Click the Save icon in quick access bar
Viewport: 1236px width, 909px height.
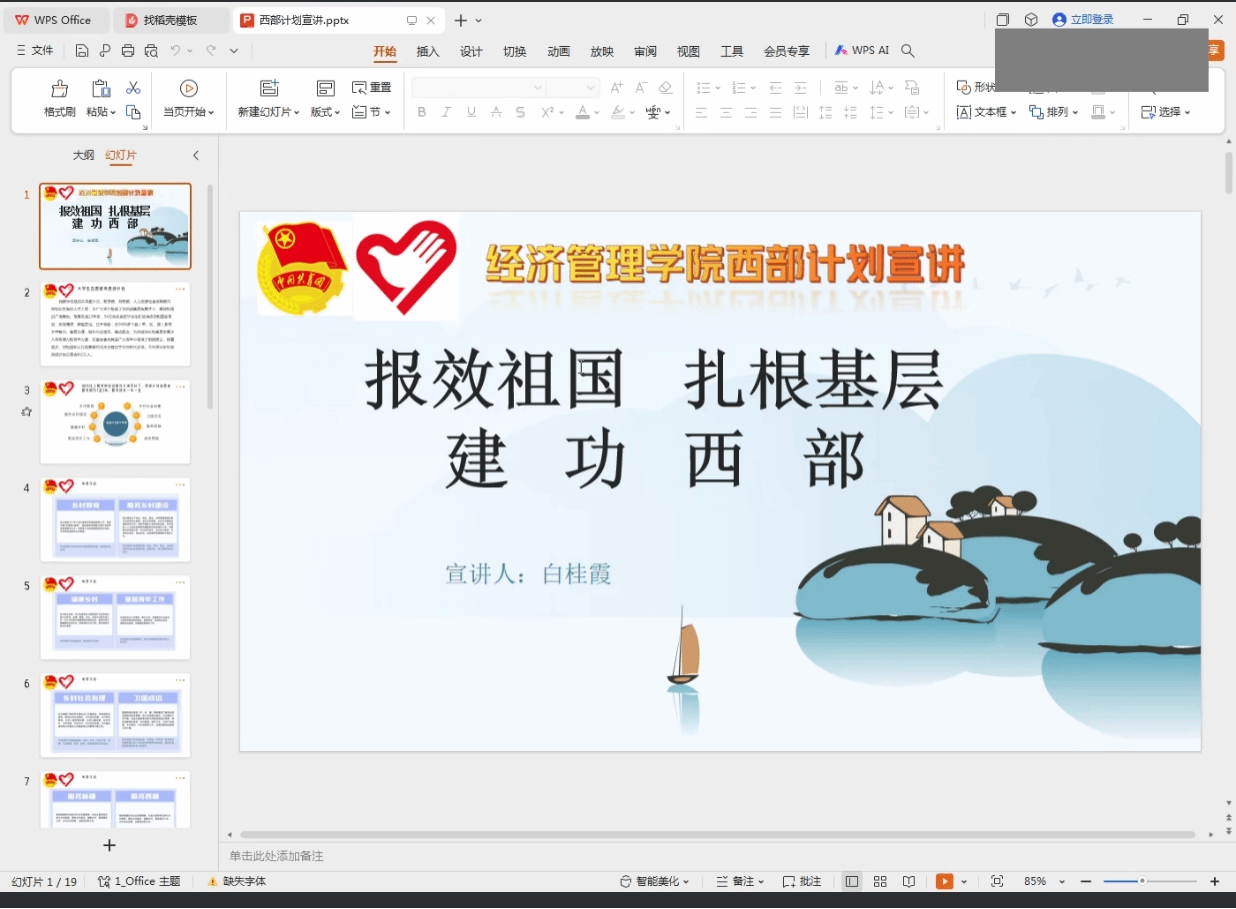(x=82, y=51)
